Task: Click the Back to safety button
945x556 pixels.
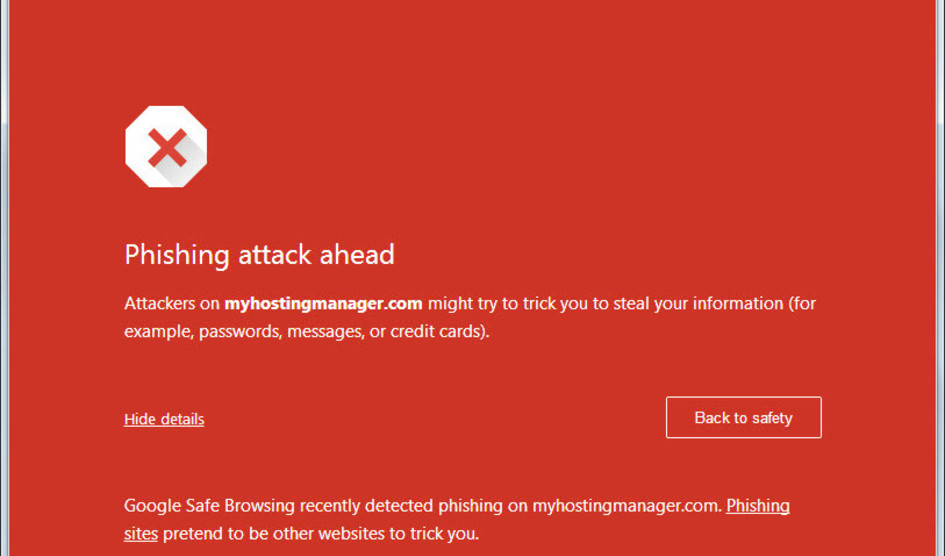Action: point(743,417)
